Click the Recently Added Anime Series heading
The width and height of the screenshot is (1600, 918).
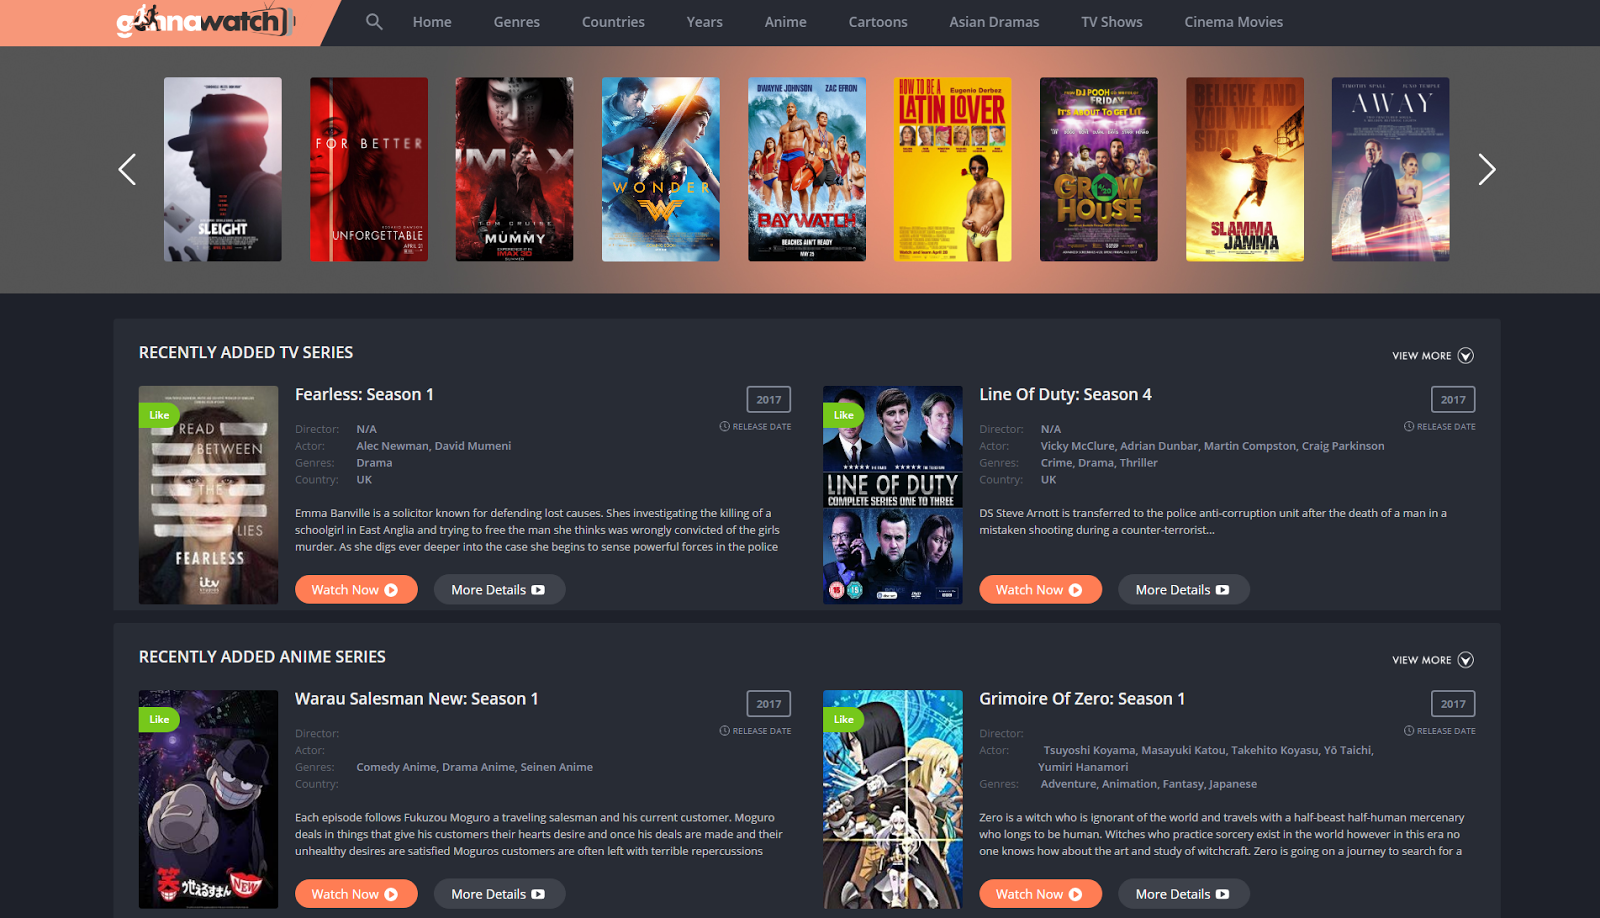click(x=262, y=657)
